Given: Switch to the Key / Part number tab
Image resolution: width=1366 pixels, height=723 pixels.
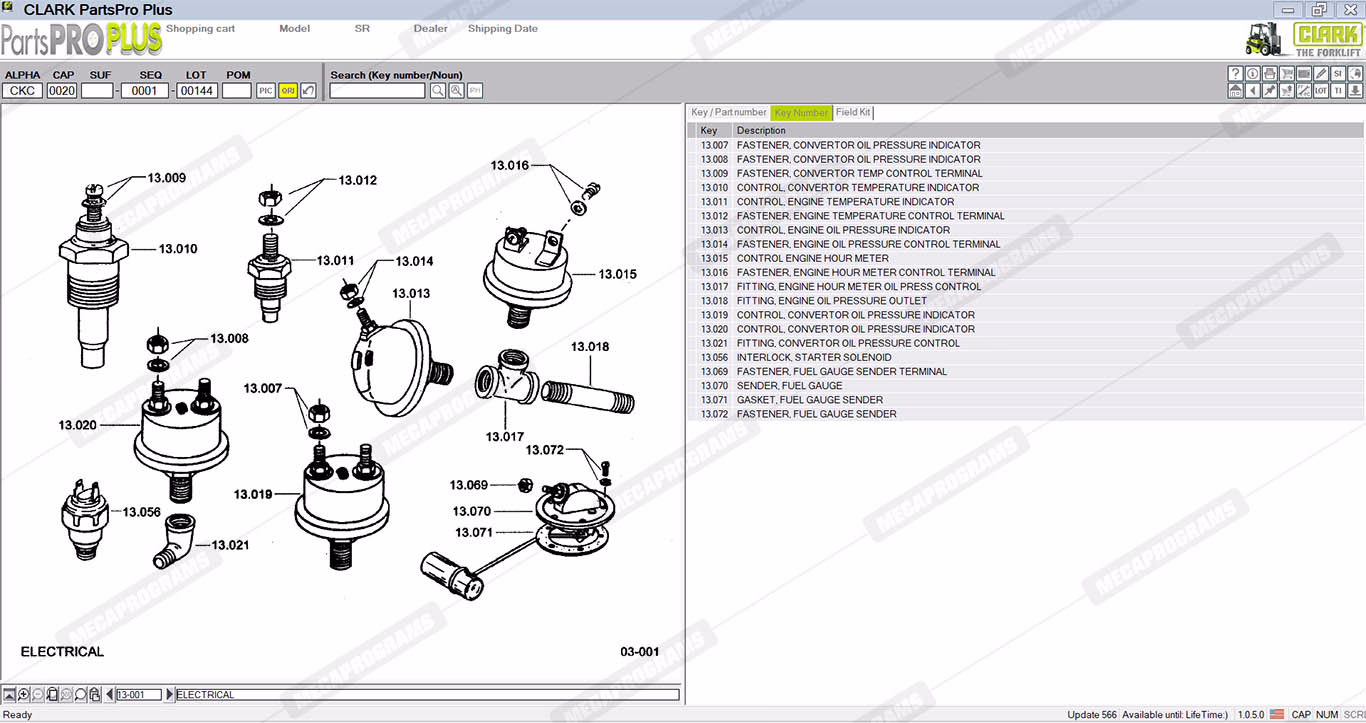Looking at the screenshot, I should pyautogui.click(x=729, y=113).
